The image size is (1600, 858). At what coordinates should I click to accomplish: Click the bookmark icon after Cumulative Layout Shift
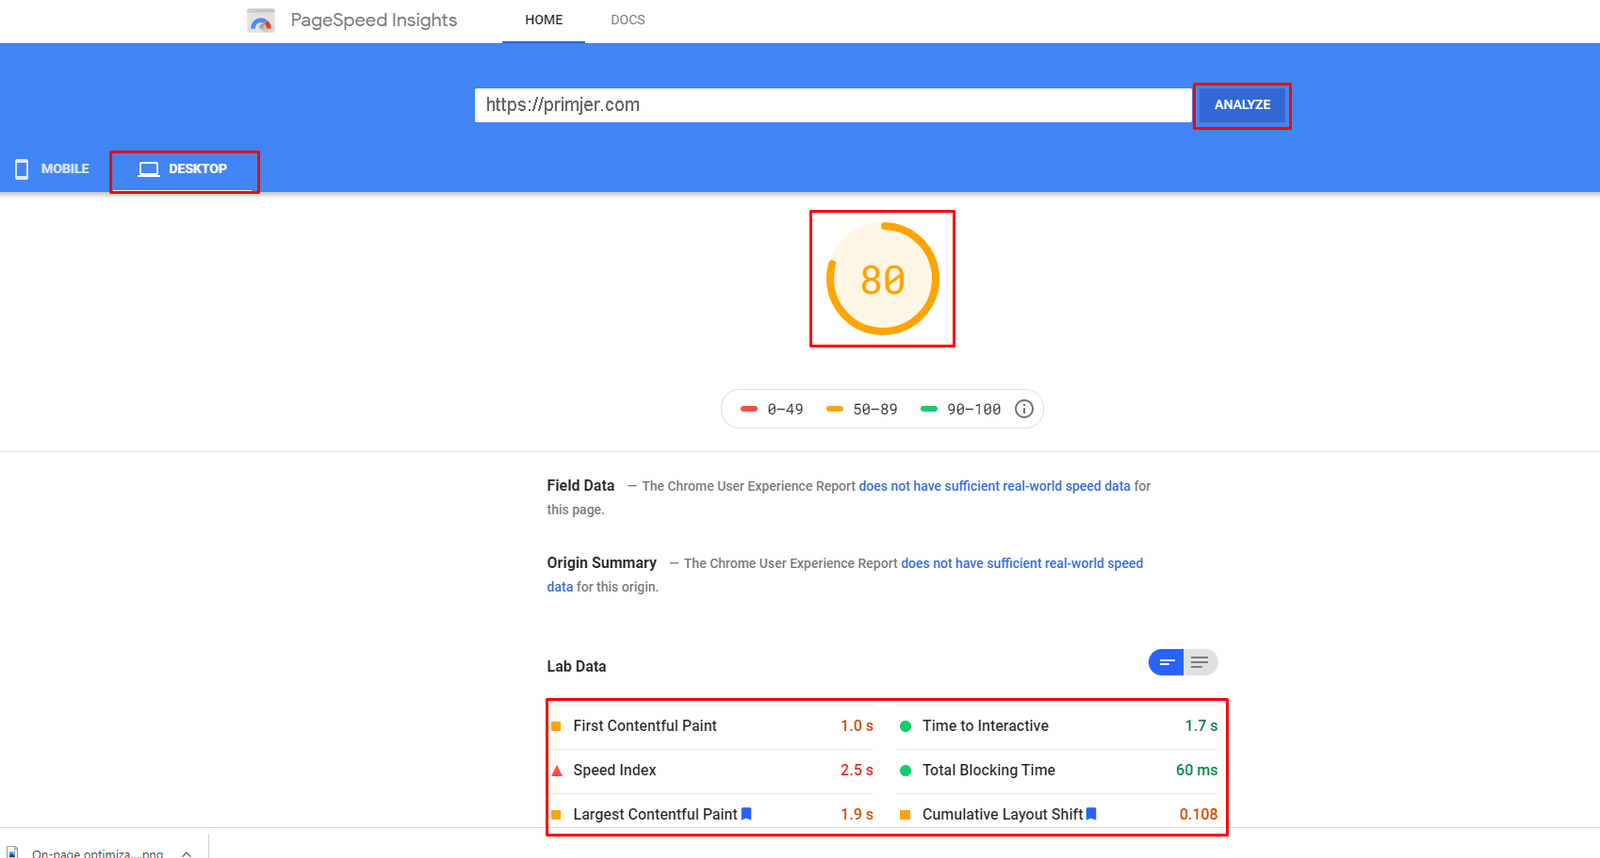coord(1091,814)
